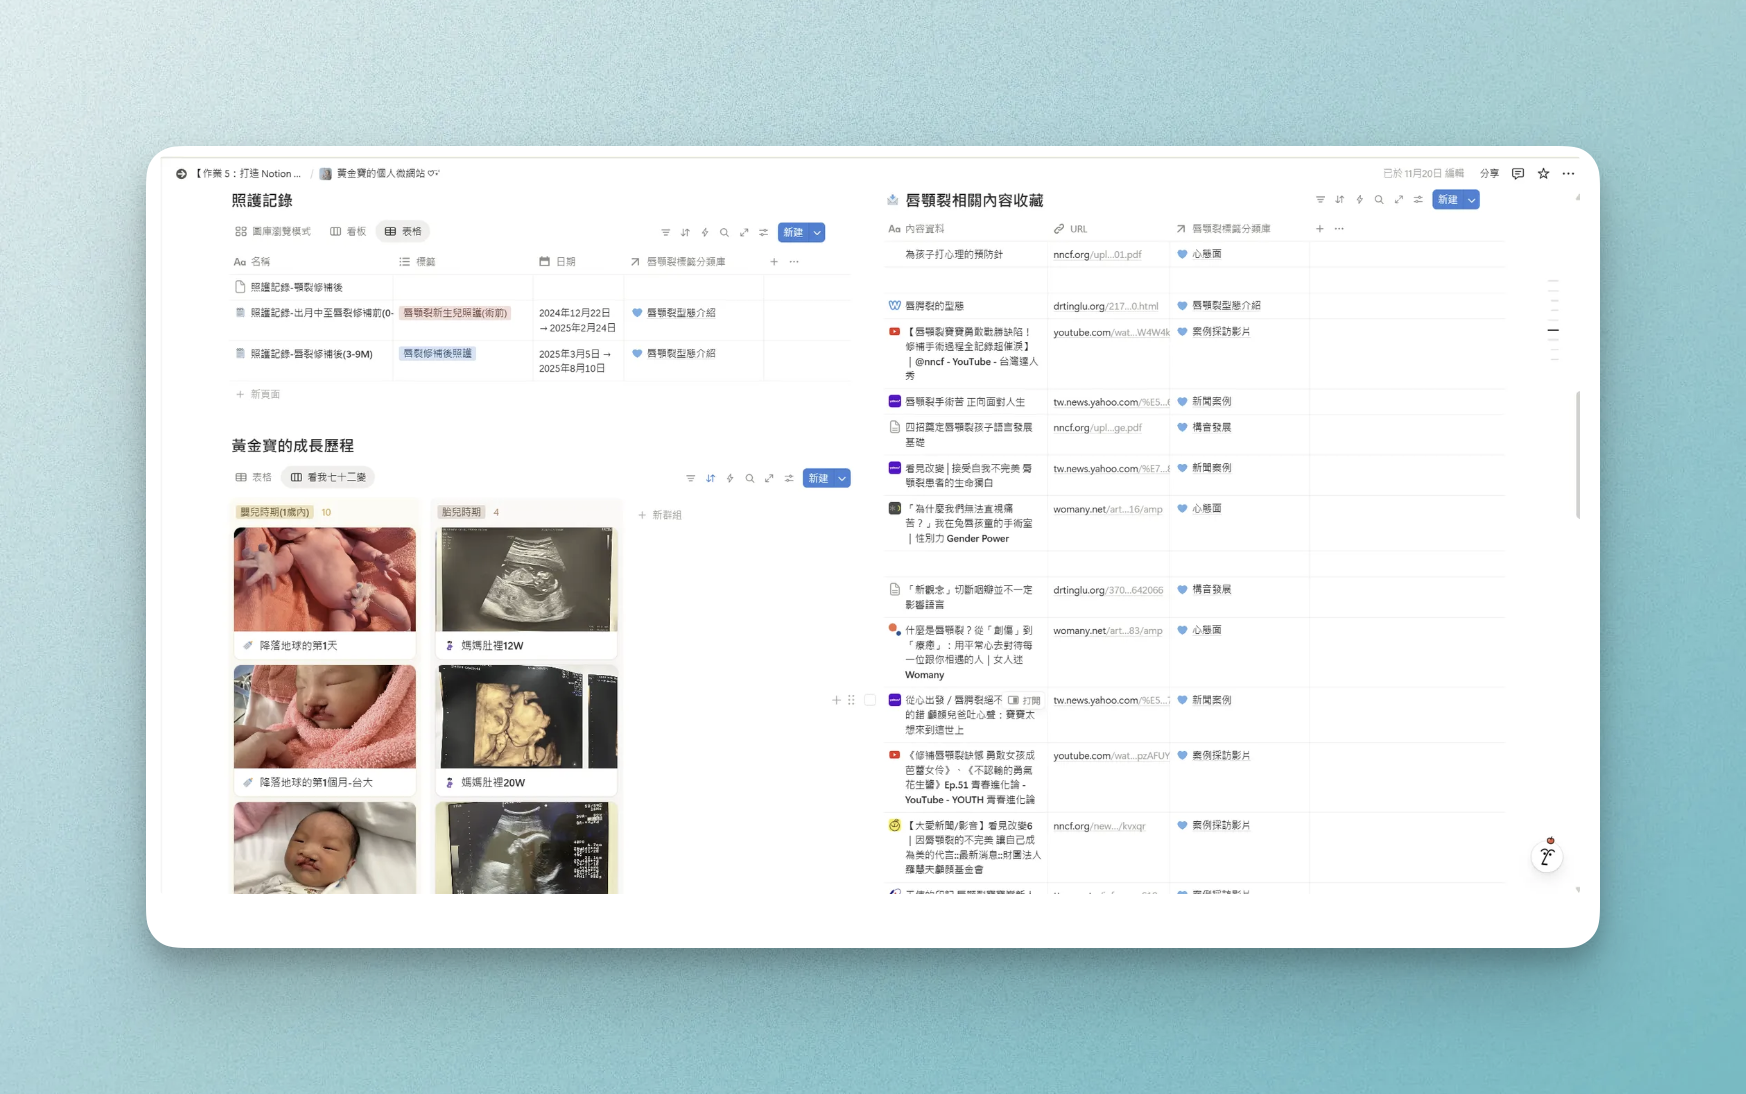
Task: Click the 分享 share button
Action: (x=1489, y=174)
